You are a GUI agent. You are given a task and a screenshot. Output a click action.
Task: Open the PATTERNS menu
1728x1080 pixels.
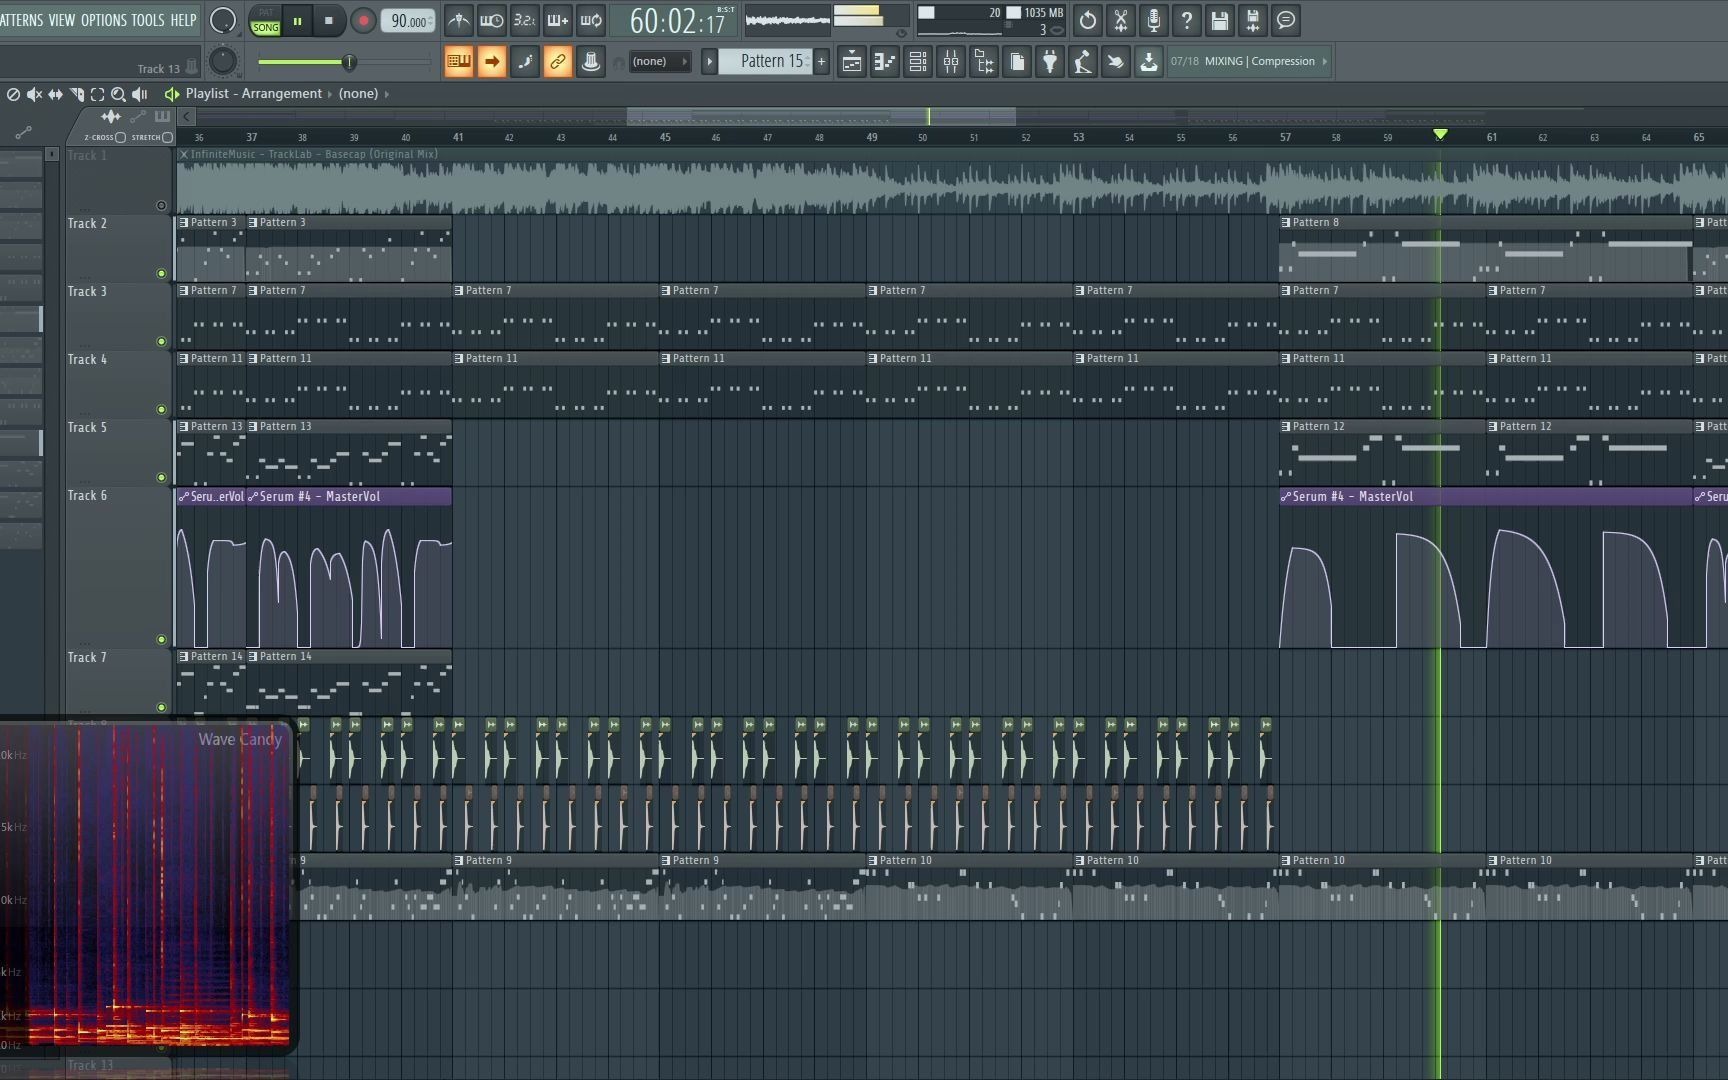coord(22,20)
